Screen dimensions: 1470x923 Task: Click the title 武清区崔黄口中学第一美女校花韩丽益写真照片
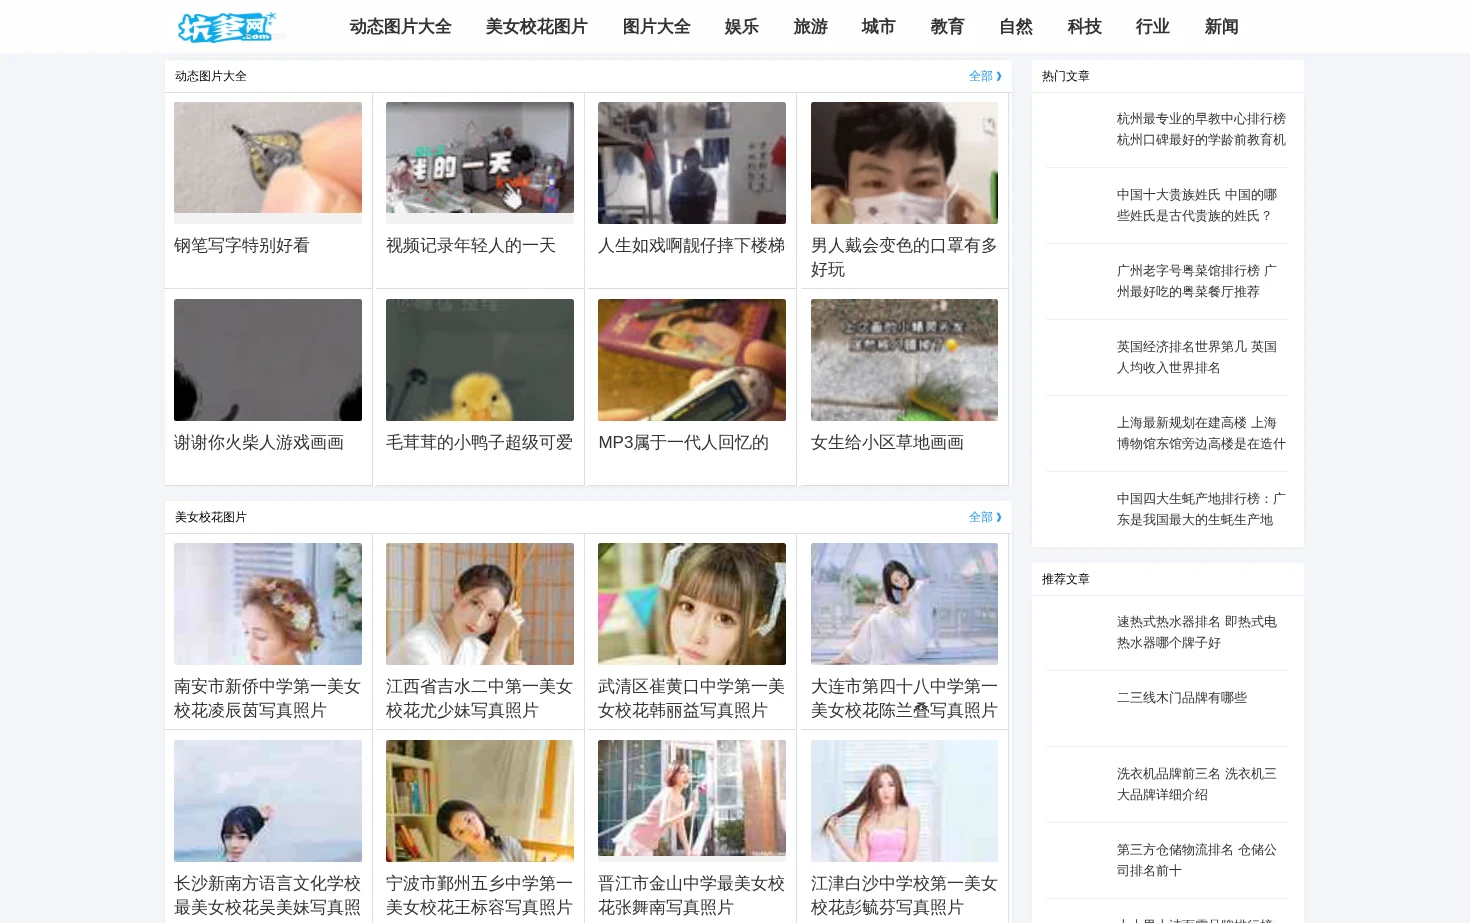[691, 698]
